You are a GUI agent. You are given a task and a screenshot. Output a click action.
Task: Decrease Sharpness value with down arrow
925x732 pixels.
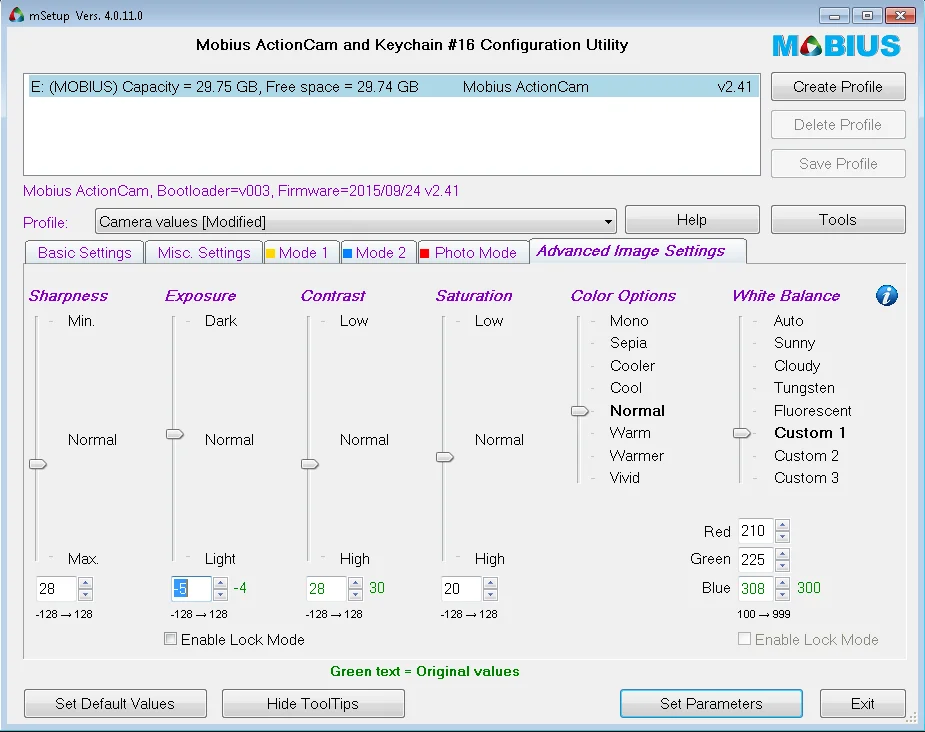pos(85,594)
